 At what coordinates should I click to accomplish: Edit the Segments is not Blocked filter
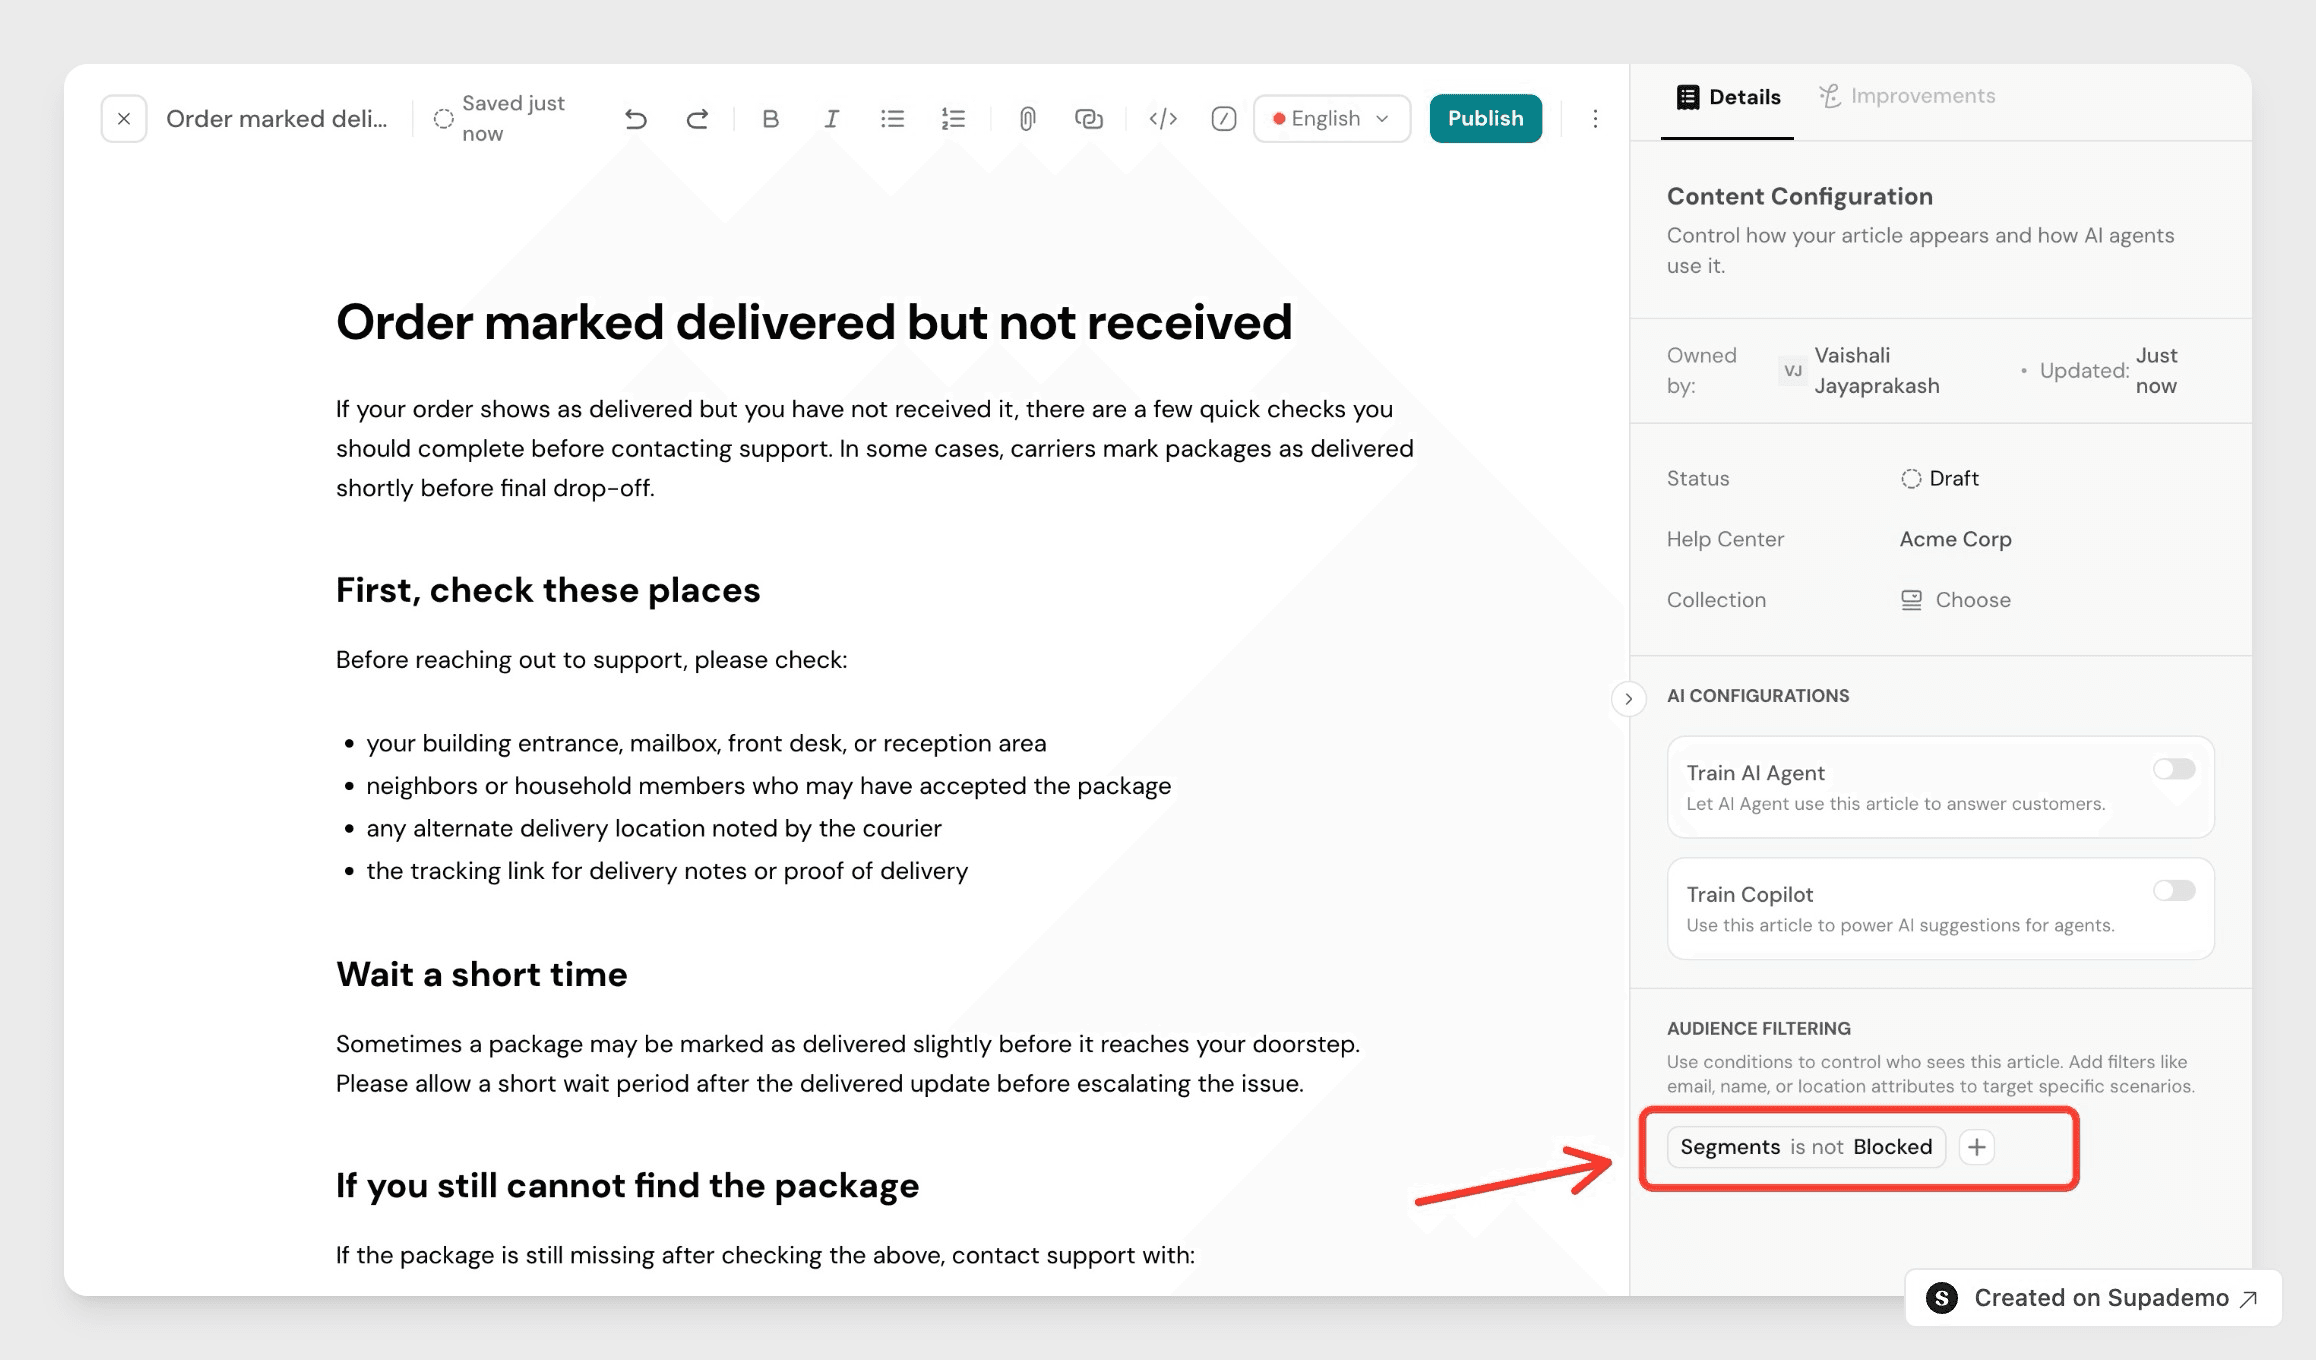coord(1806,1147)
